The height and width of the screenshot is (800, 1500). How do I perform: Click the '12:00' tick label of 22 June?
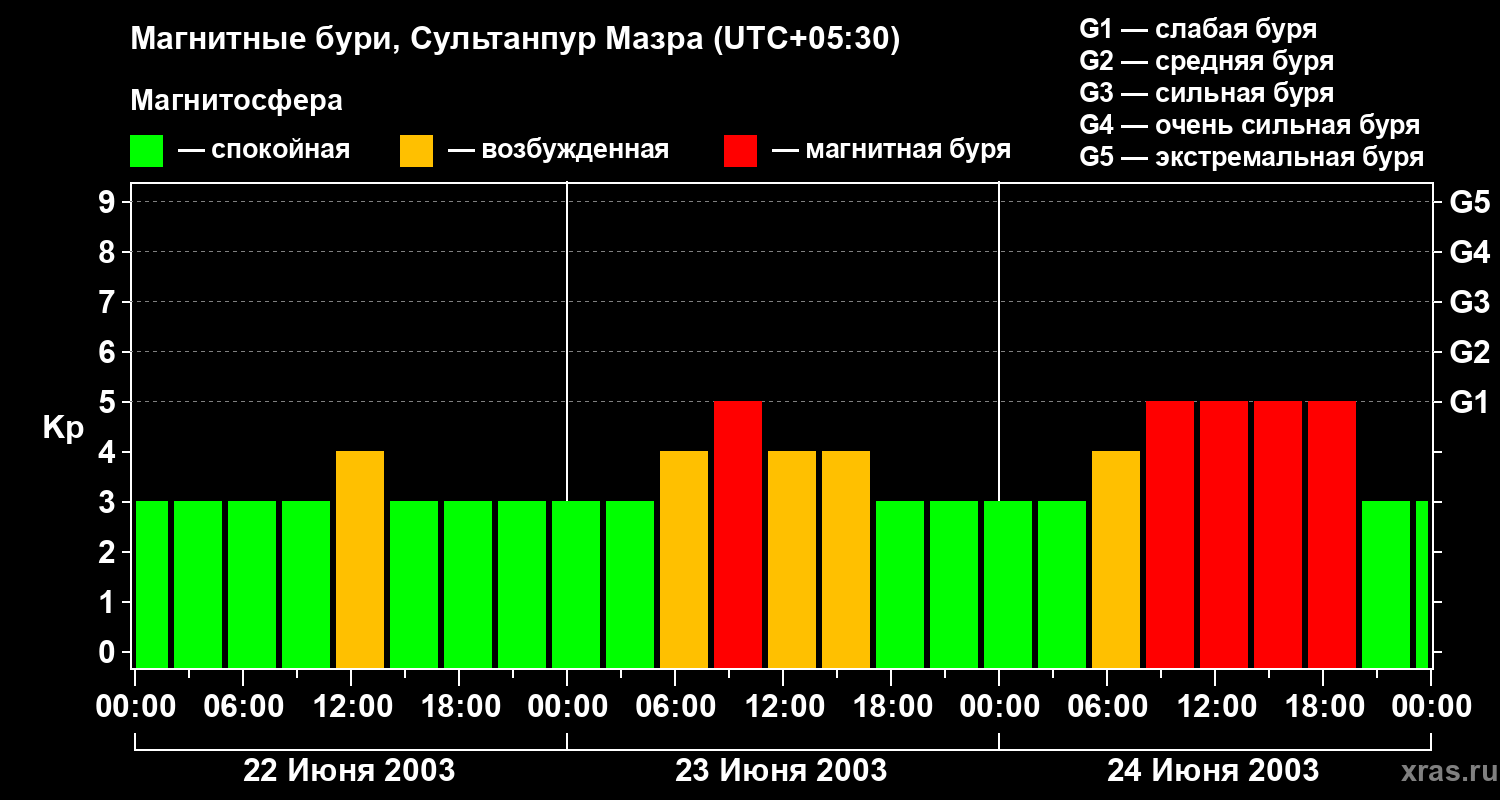(x=351, y=706)
